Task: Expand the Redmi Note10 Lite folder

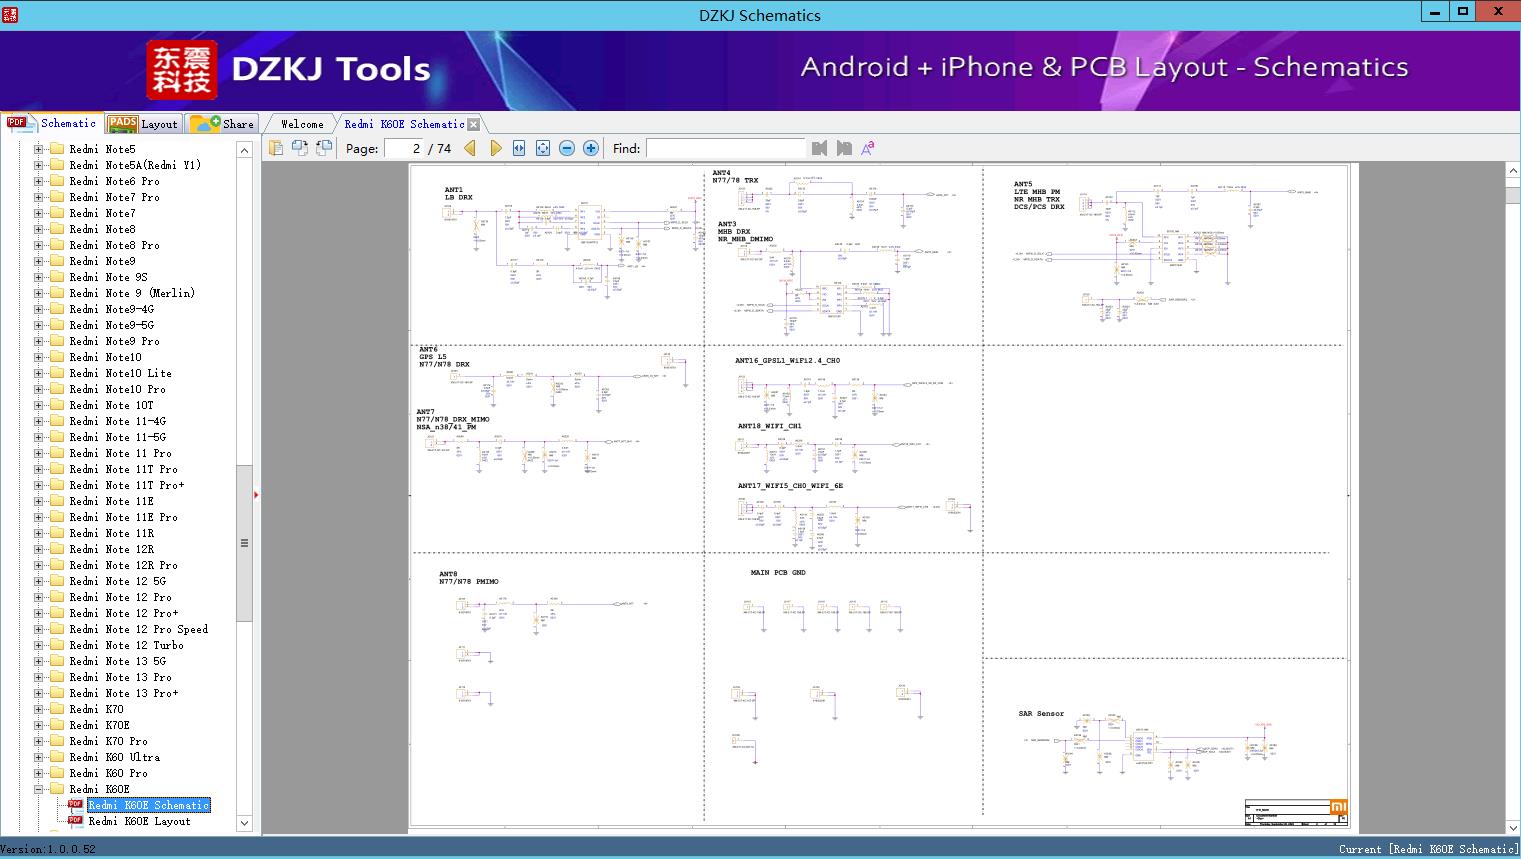Action: click(38, 373)
